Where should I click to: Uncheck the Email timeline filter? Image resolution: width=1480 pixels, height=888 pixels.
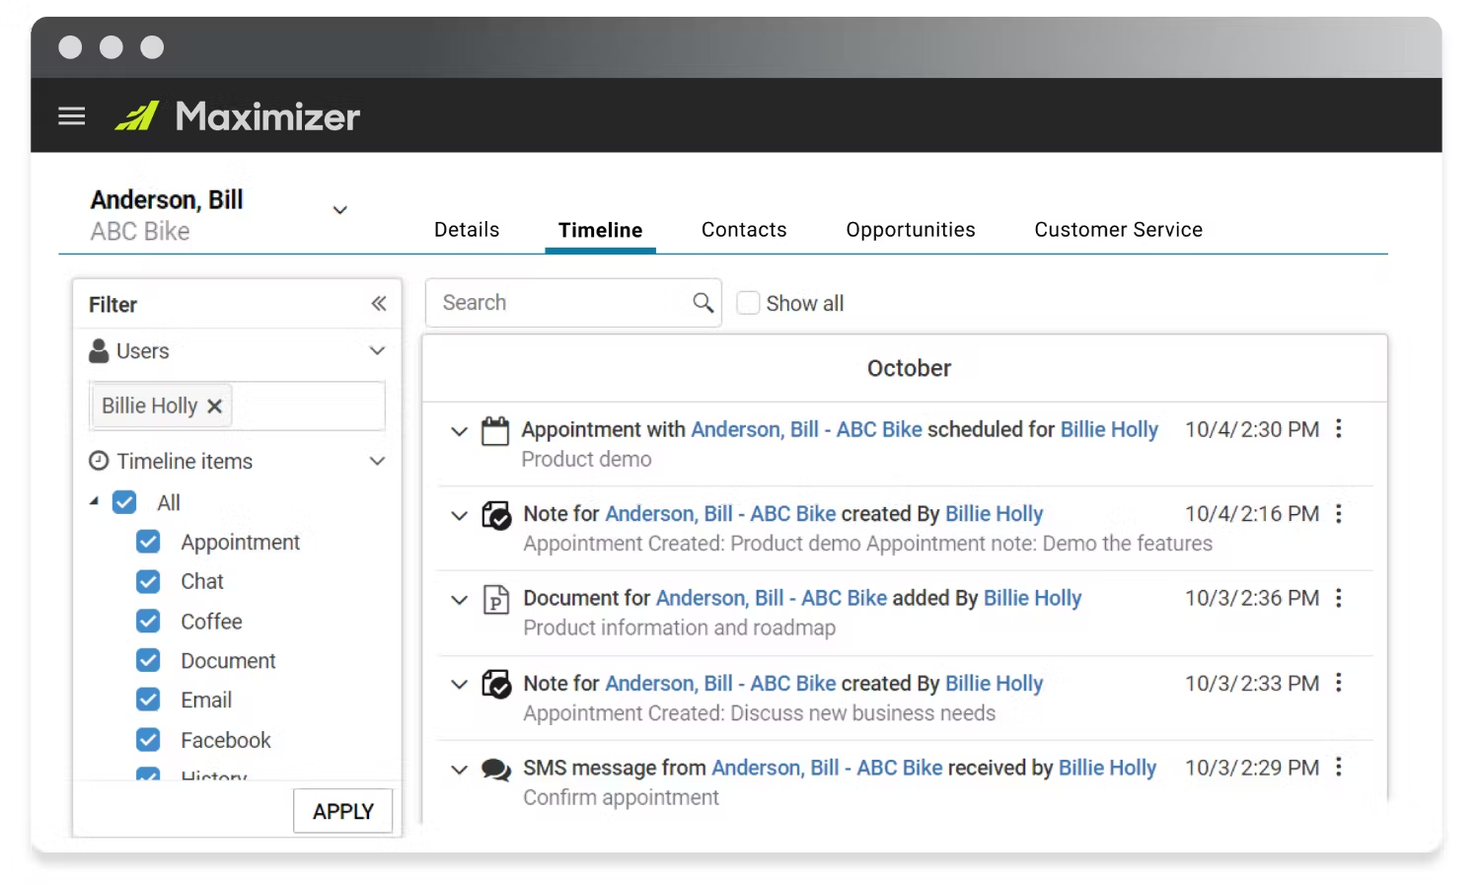pos(147,700)
